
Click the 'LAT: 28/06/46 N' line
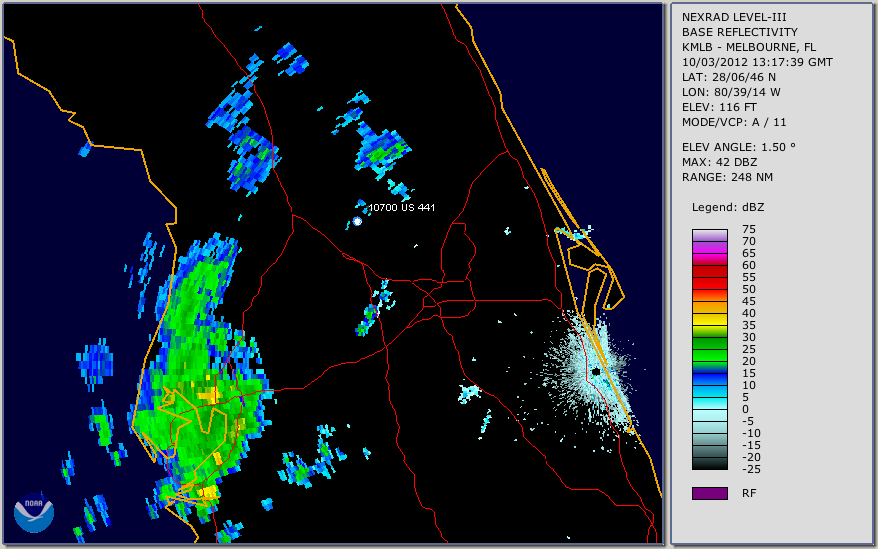pos(728,77)
